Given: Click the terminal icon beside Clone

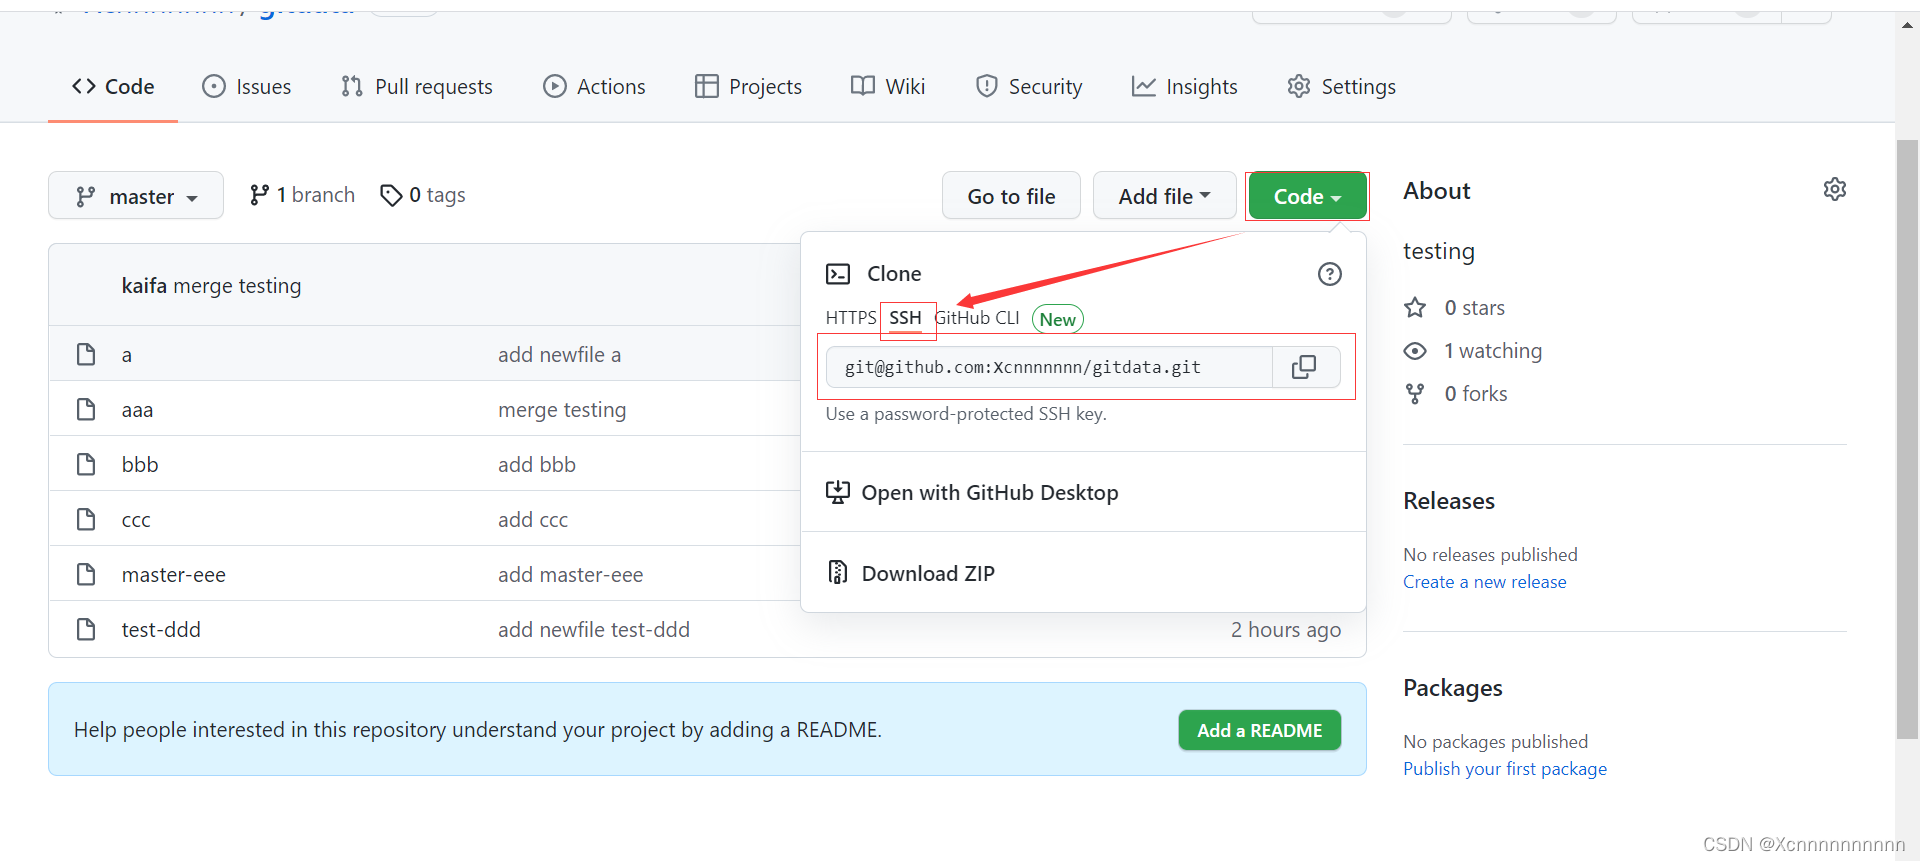Looking at the screenshot, I should click(838, 274).
